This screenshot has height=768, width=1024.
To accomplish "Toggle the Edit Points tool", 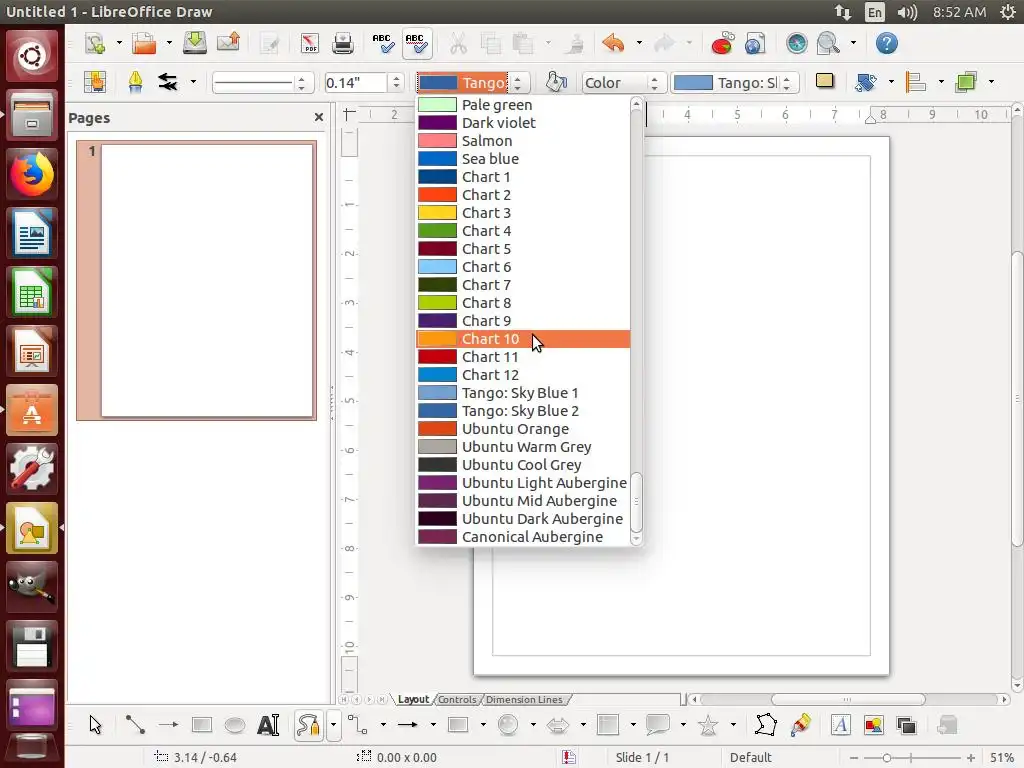I will 765,725.
